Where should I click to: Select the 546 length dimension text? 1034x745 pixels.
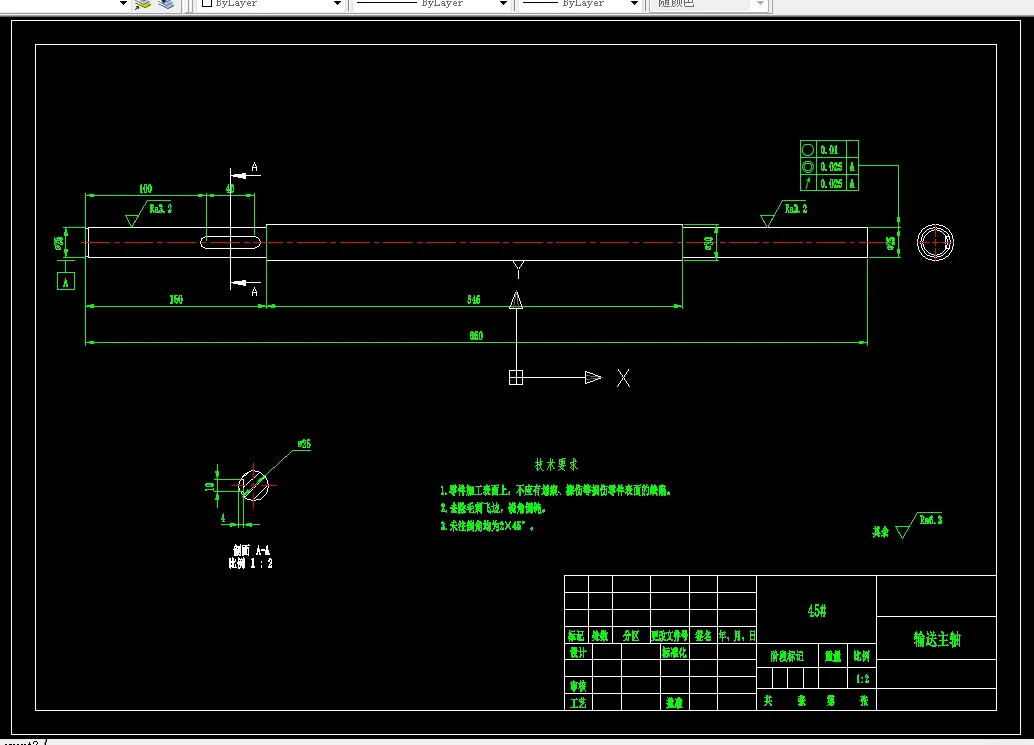coord(473,299)
